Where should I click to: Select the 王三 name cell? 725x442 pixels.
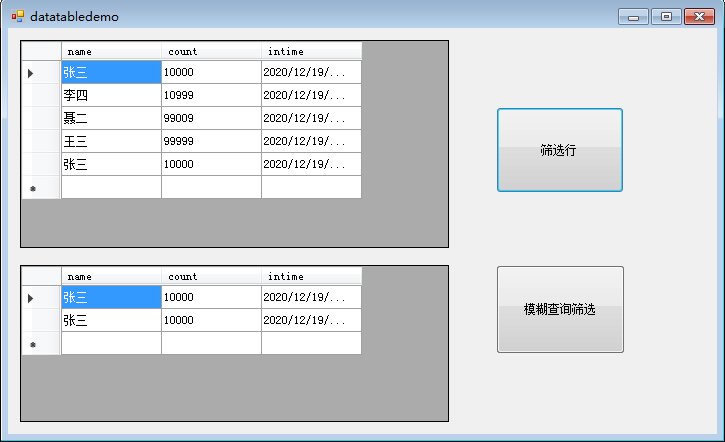pyautogui.click(x=111, y=141)
